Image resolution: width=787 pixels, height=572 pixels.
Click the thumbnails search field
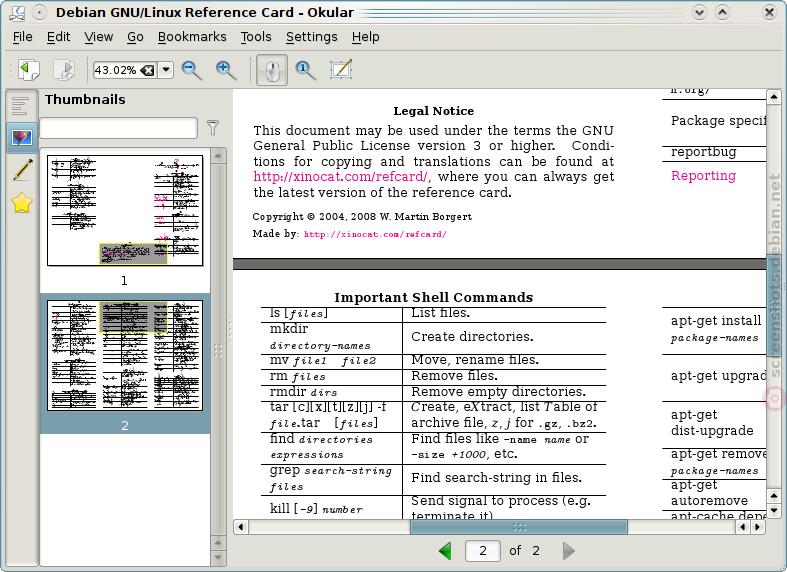coord(118,128)
